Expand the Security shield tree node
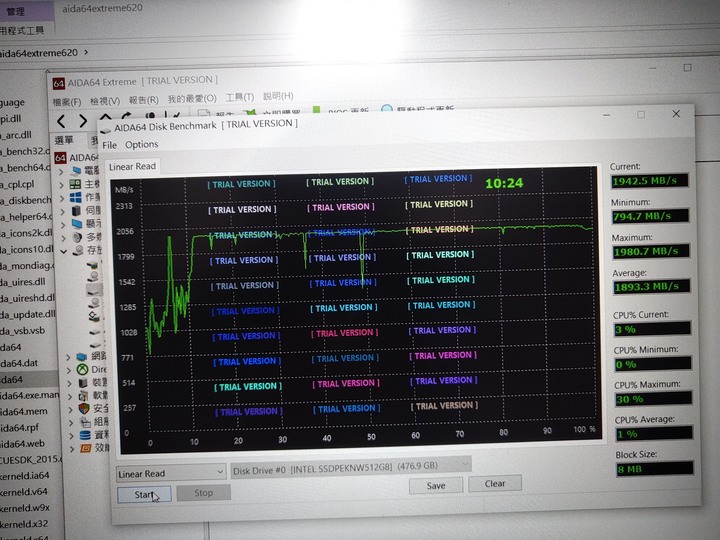 [71, 409]
